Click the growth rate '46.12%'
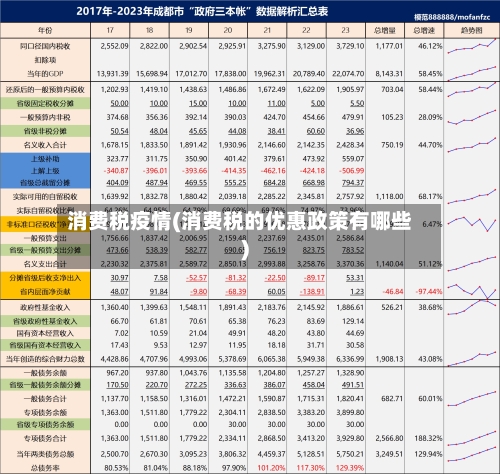Screen dimensions: 500x474 [x=430, y=46]
